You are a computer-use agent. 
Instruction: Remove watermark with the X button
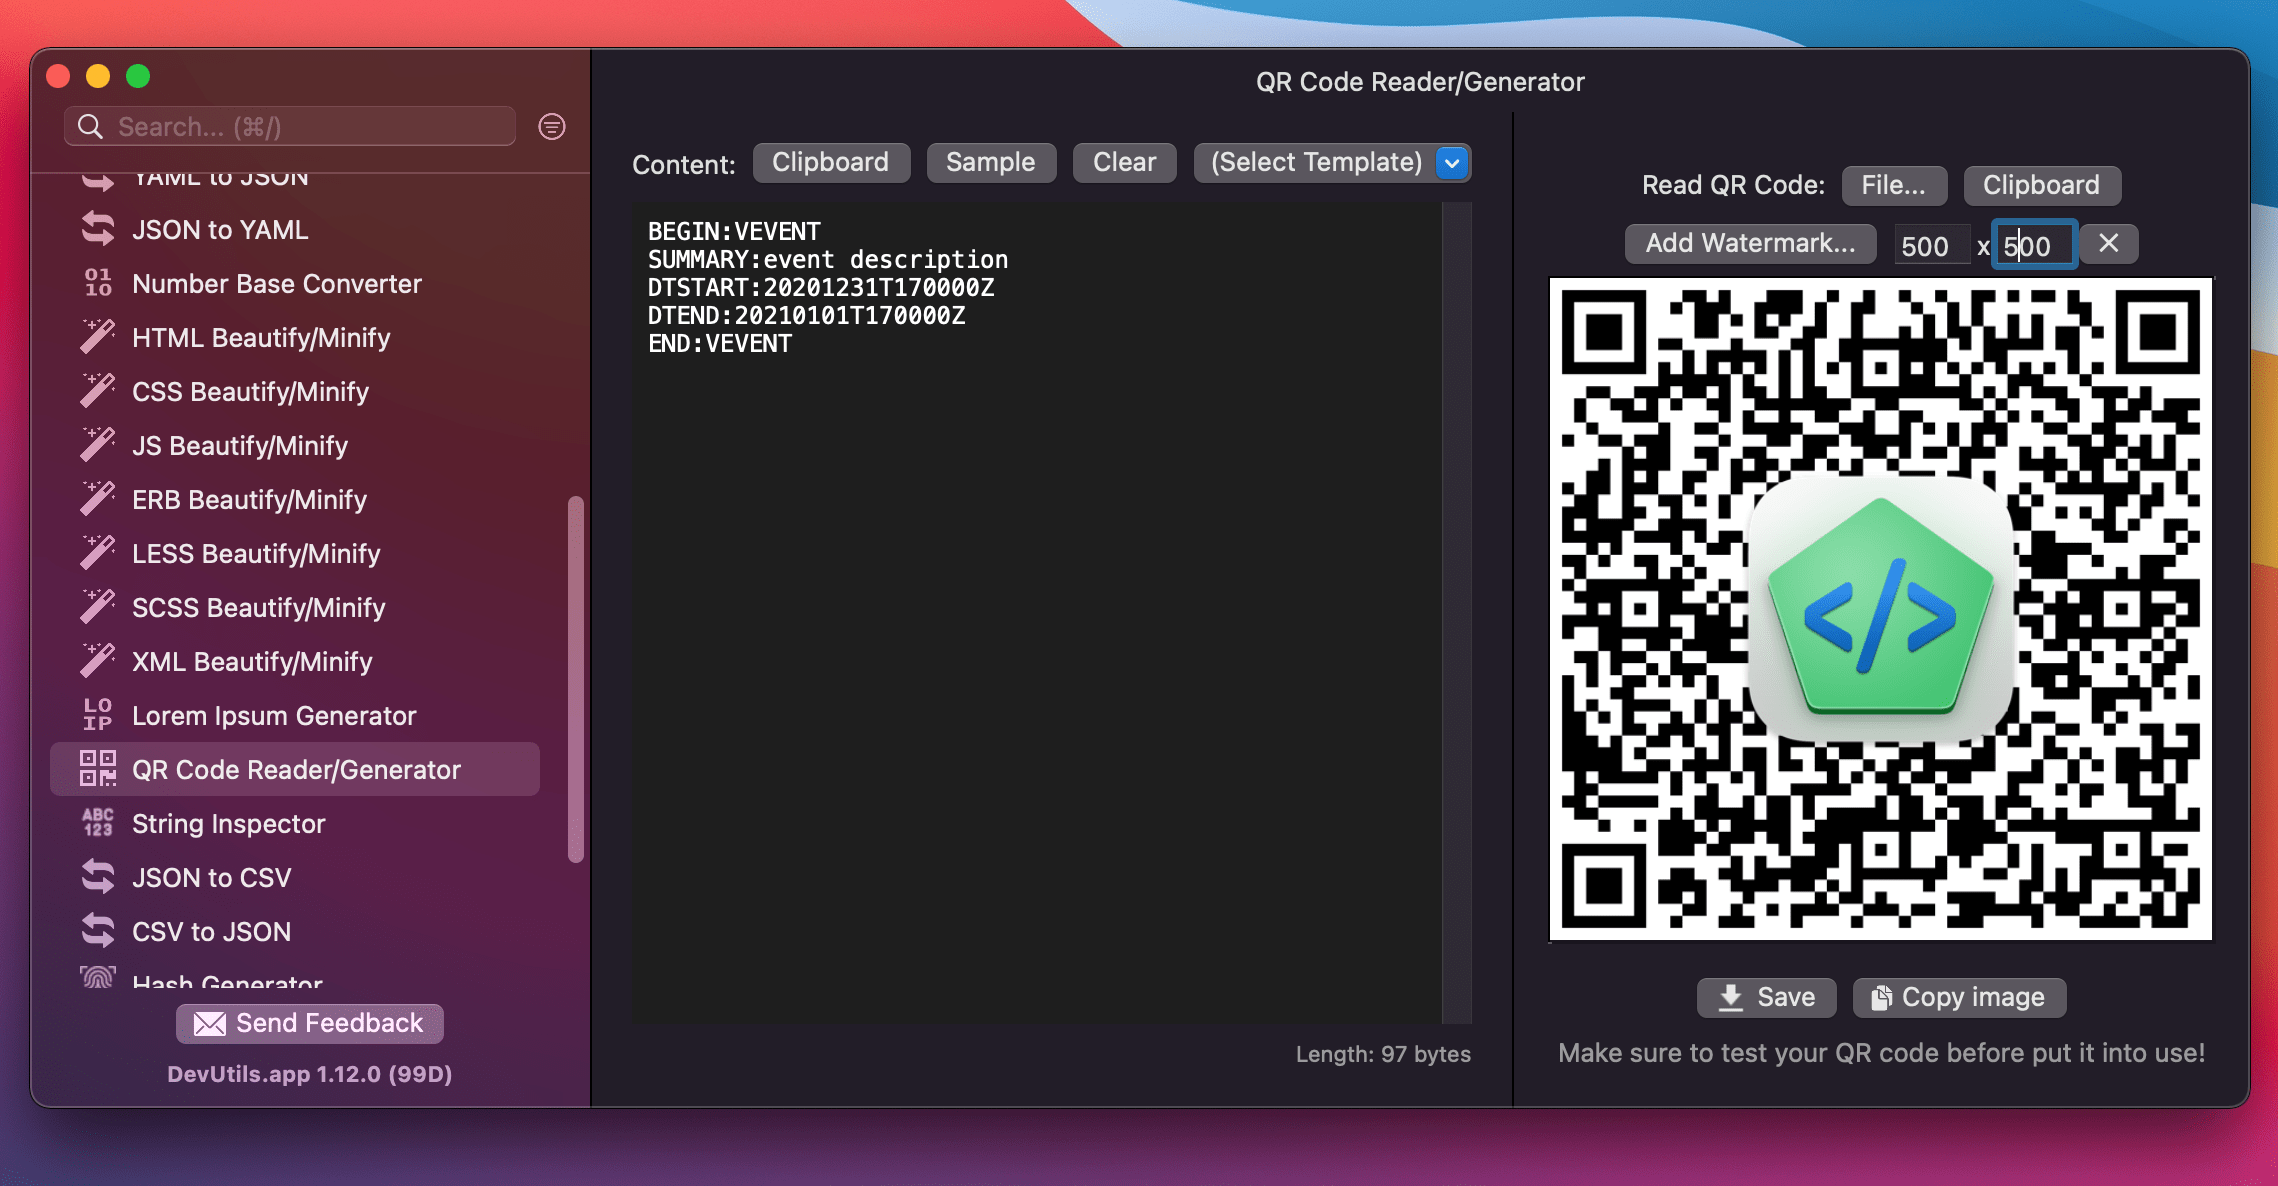(x=2108, y=243)
